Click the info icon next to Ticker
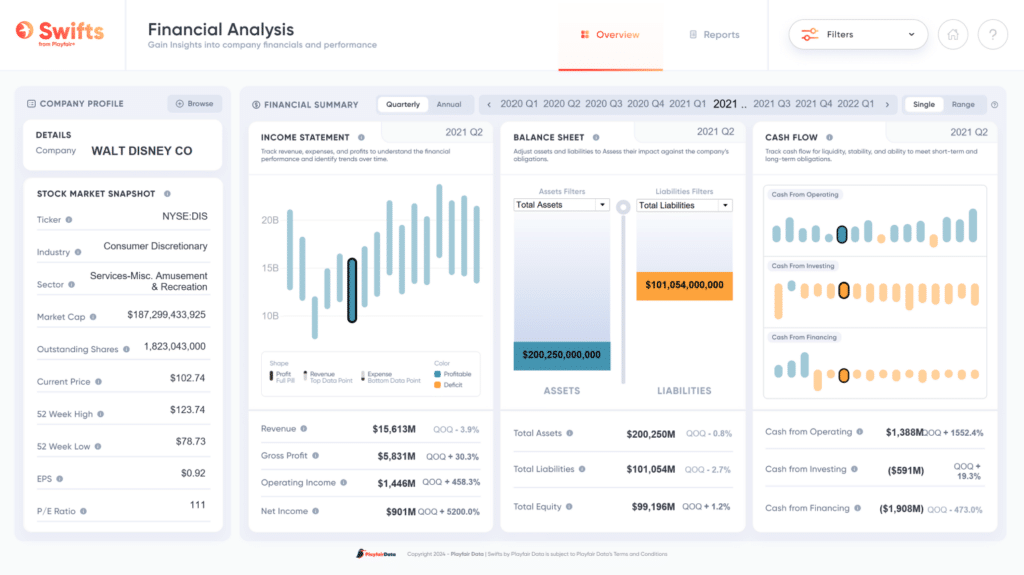 (69, 220)
